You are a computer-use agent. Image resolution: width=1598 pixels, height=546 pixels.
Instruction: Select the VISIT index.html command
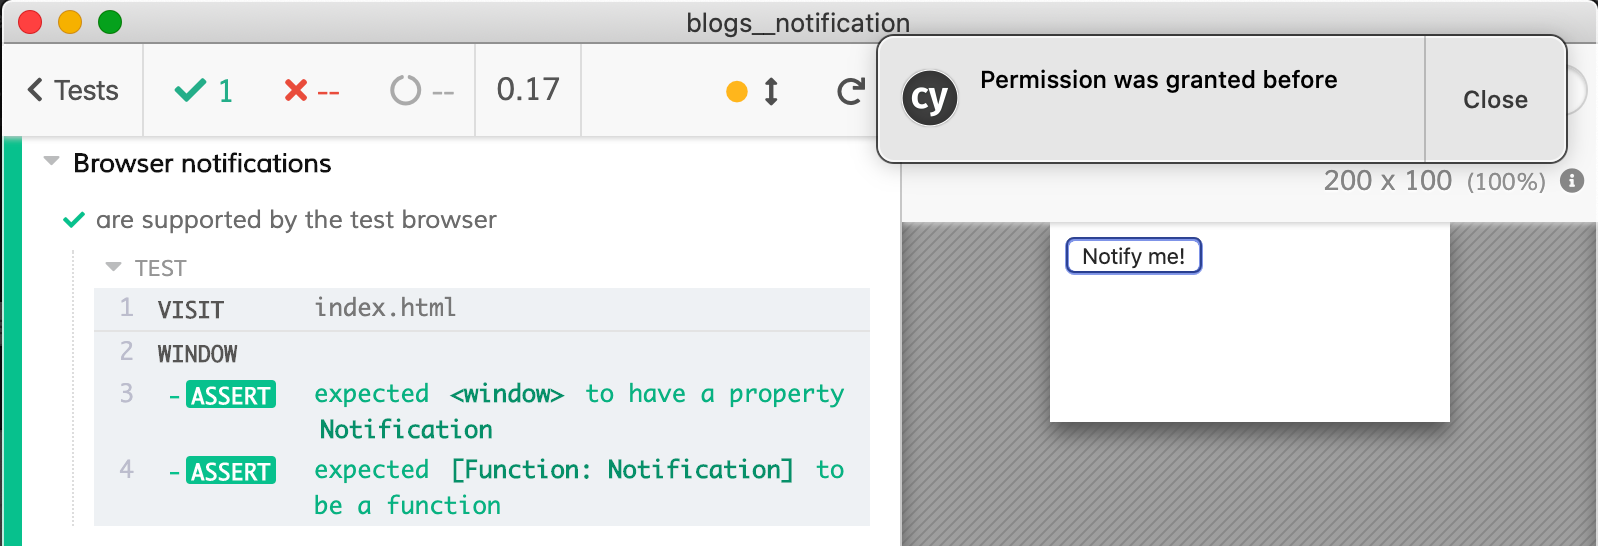click(480, 309)
